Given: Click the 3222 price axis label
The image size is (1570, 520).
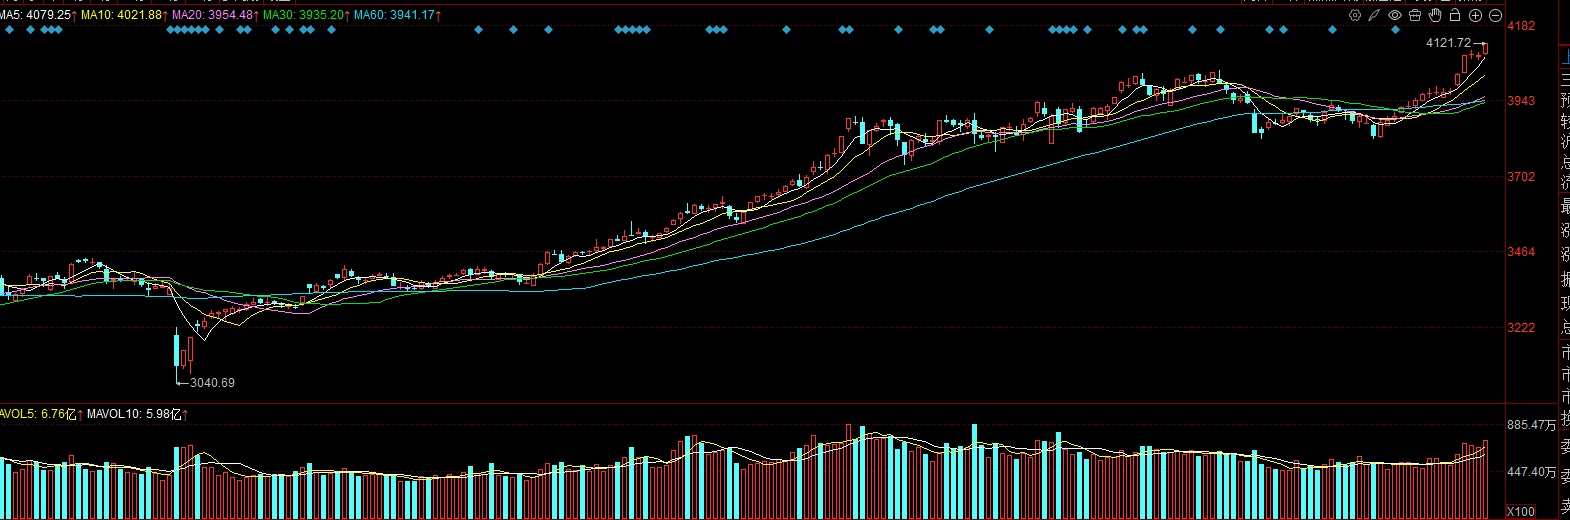Looking at the screenshot, I should click(x=1521, y=328).
